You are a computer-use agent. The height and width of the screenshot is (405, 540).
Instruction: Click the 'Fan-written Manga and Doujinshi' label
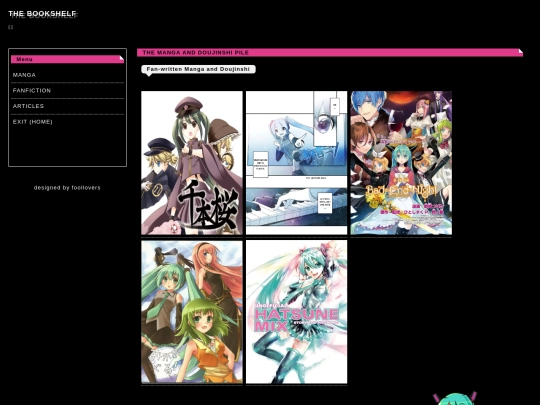pos(198,69)
